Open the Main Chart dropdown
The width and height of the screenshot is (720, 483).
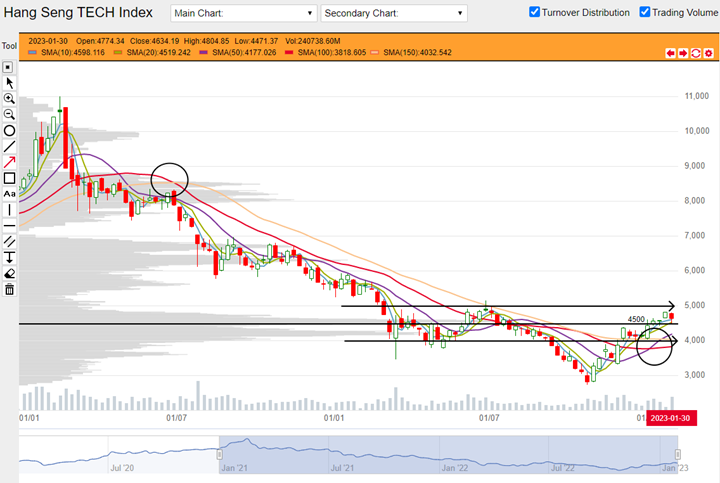click(244, 13)
